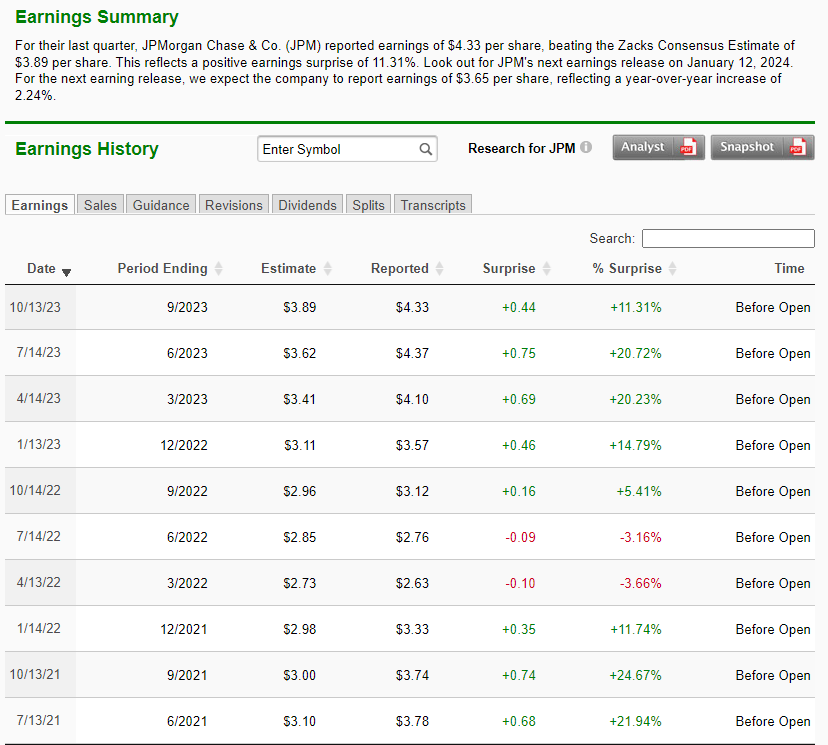Click Research for JPM label

[x=521, y=148]
